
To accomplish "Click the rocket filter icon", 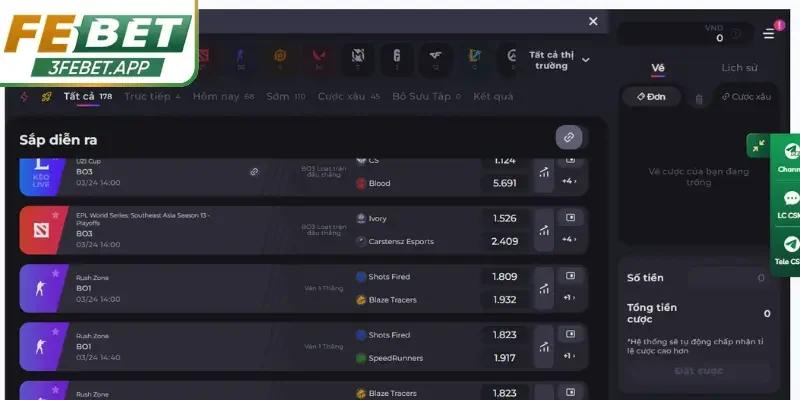I will point(46,96).
